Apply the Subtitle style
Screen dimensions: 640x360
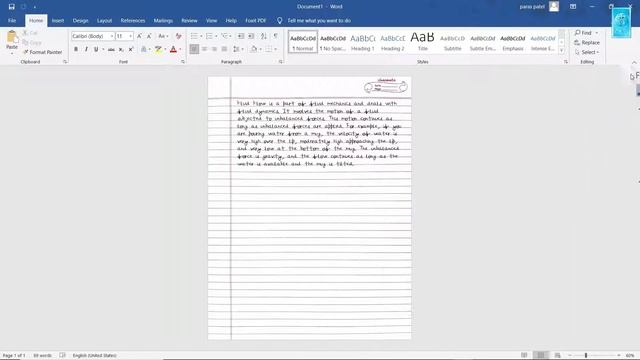point(452,42)
